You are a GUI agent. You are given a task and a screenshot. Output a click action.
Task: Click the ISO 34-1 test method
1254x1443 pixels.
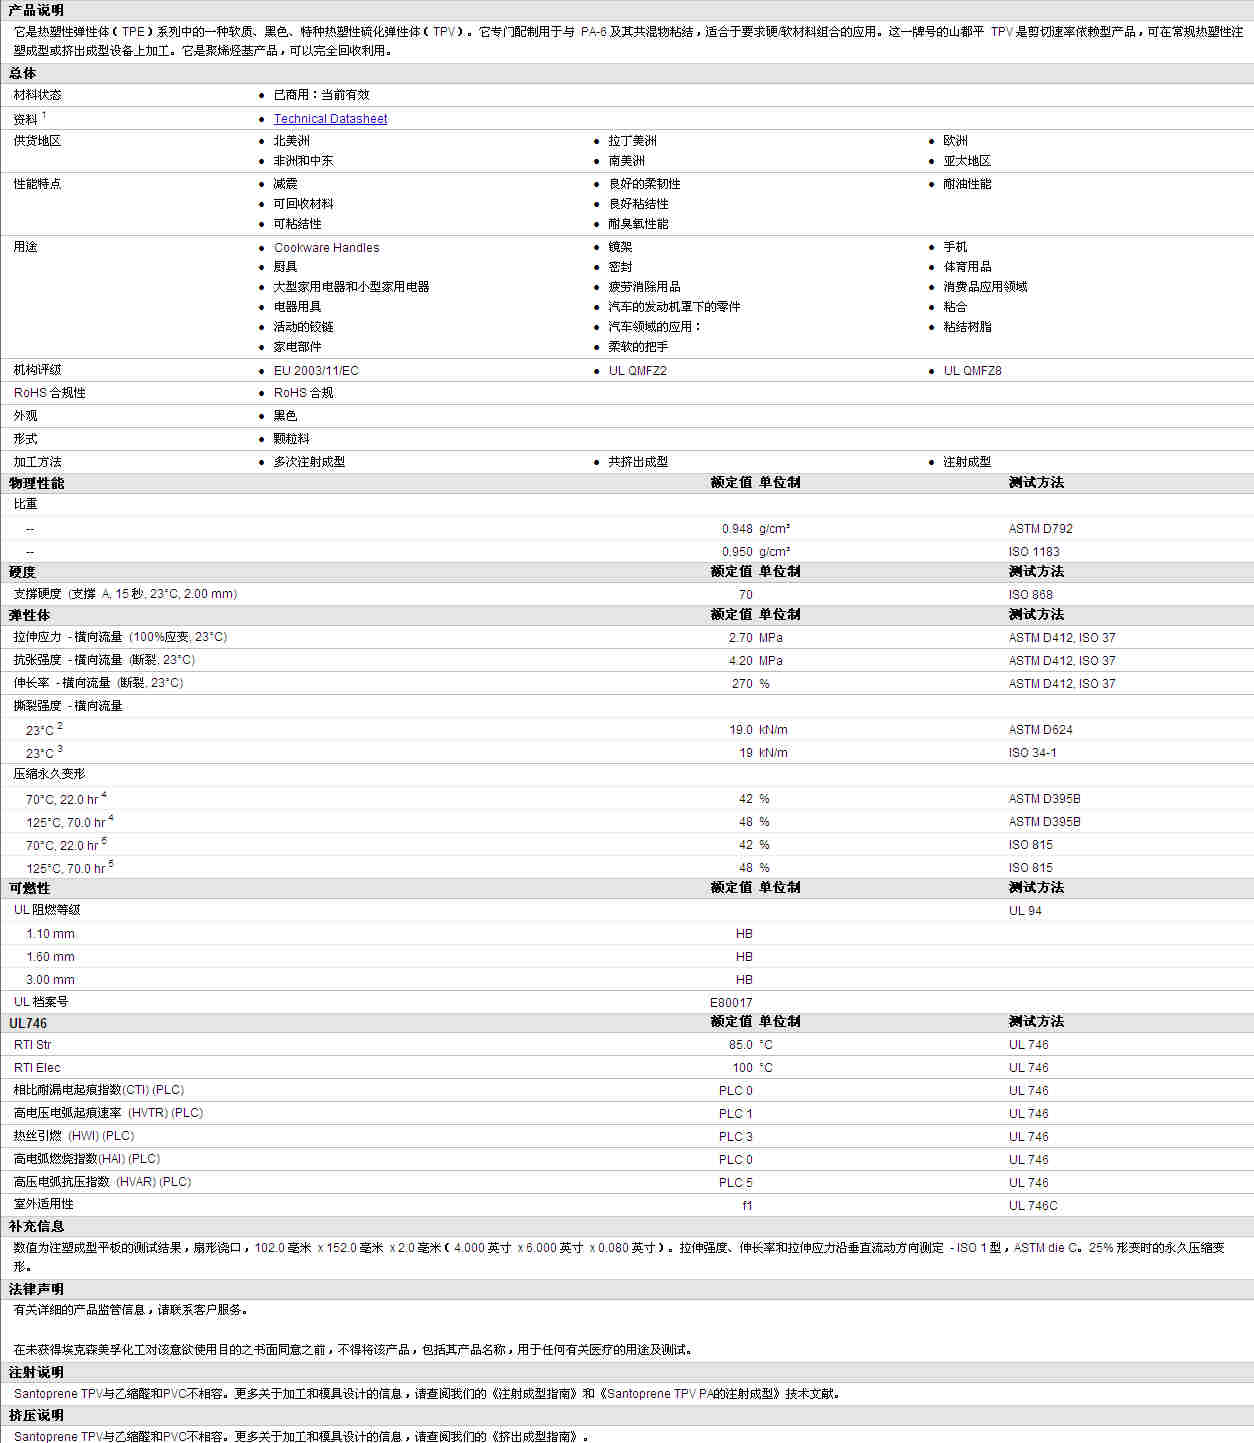1033,753
